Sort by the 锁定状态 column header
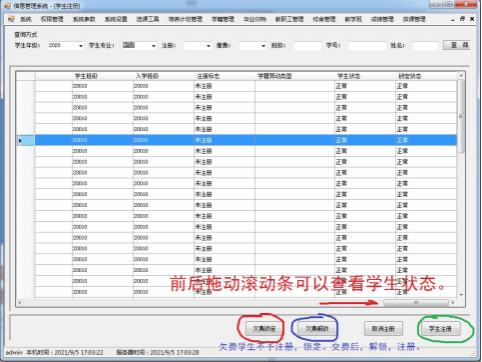Viewport: 482px width, 362px height. (426, 76)
